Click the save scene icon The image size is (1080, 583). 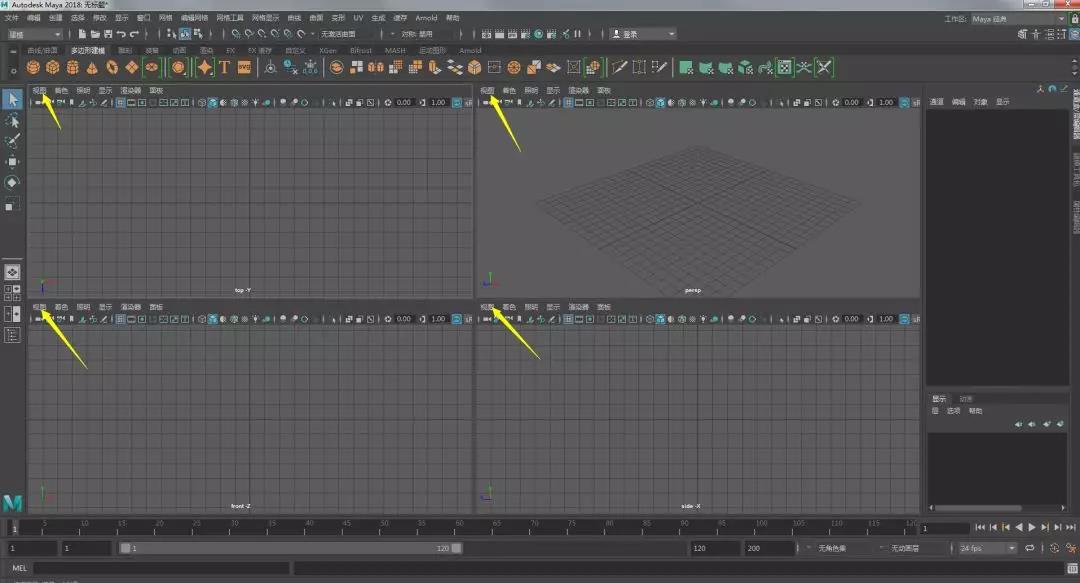106,34
